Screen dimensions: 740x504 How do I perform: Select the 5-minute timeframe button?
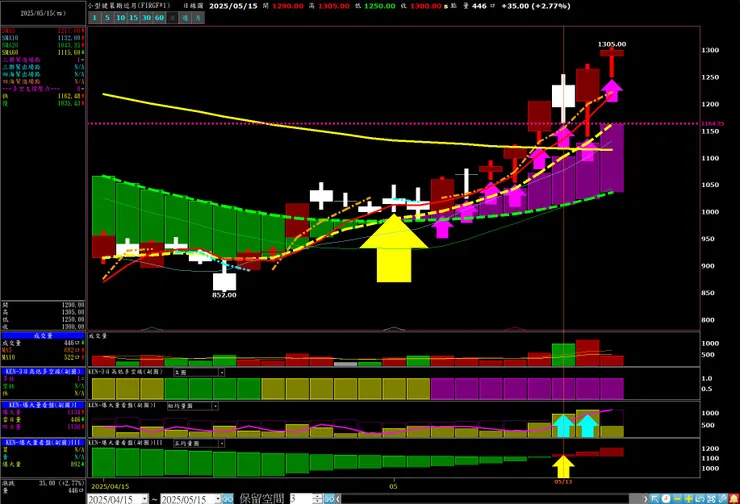(107, 18)
